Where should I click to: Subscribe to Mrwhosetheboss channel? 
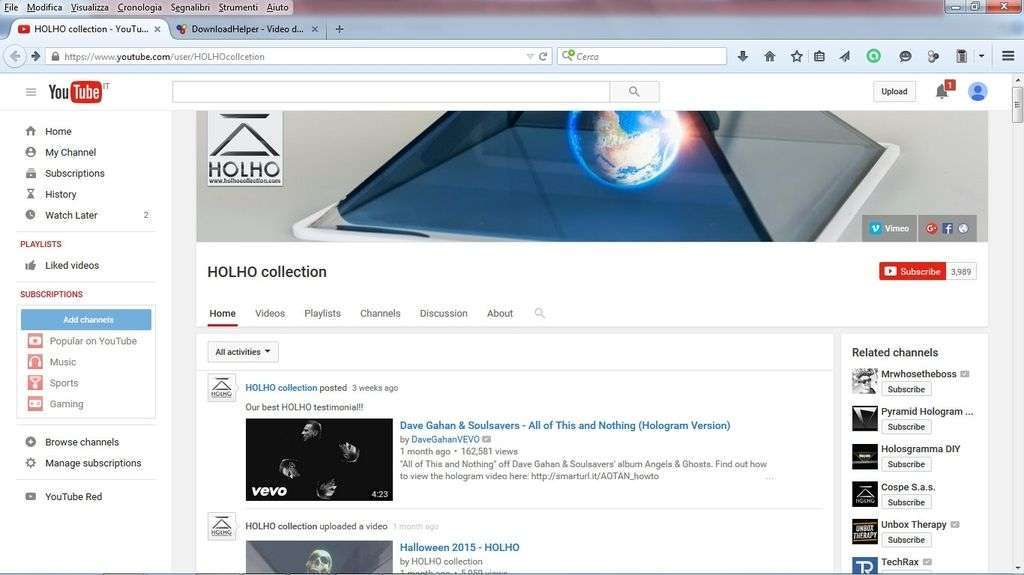pyautogui.click(x=906, y=389)
